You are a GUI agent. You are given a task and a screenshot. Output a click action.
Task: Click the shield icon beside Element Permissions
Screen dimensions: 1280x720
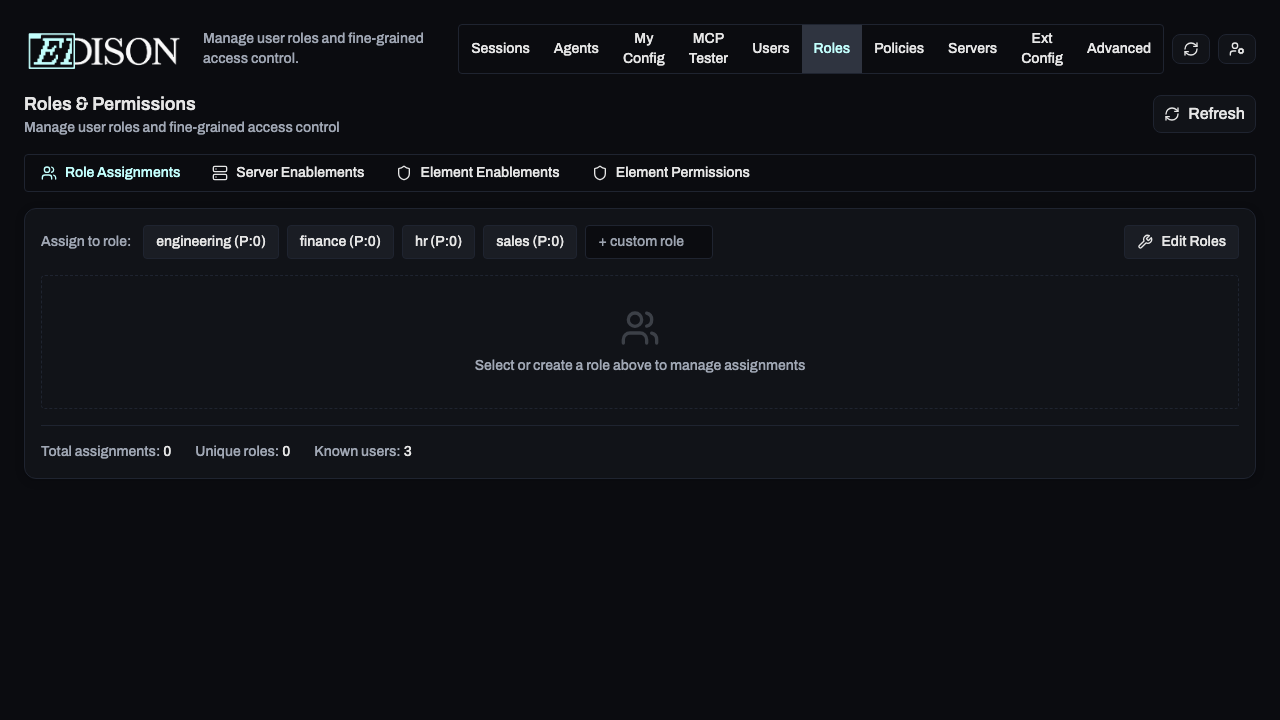(x=599, y=172)
